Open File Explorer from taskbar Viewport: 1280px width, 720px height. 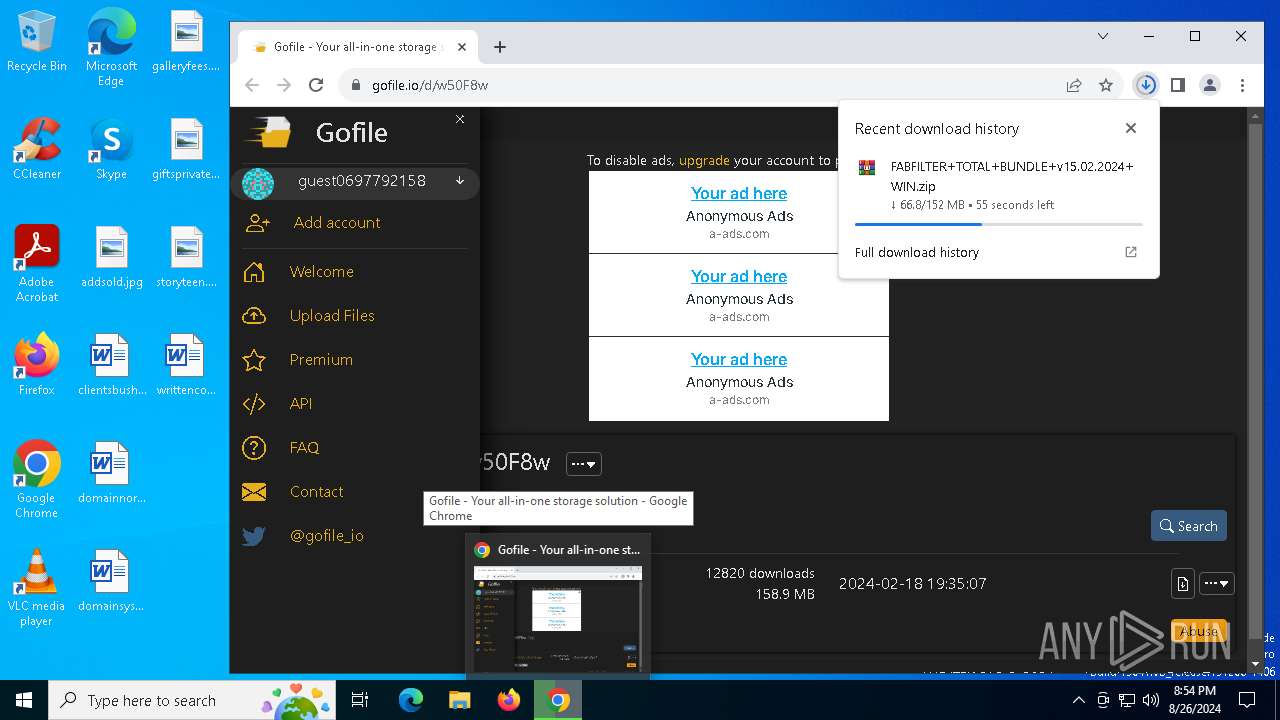(459, 700)
